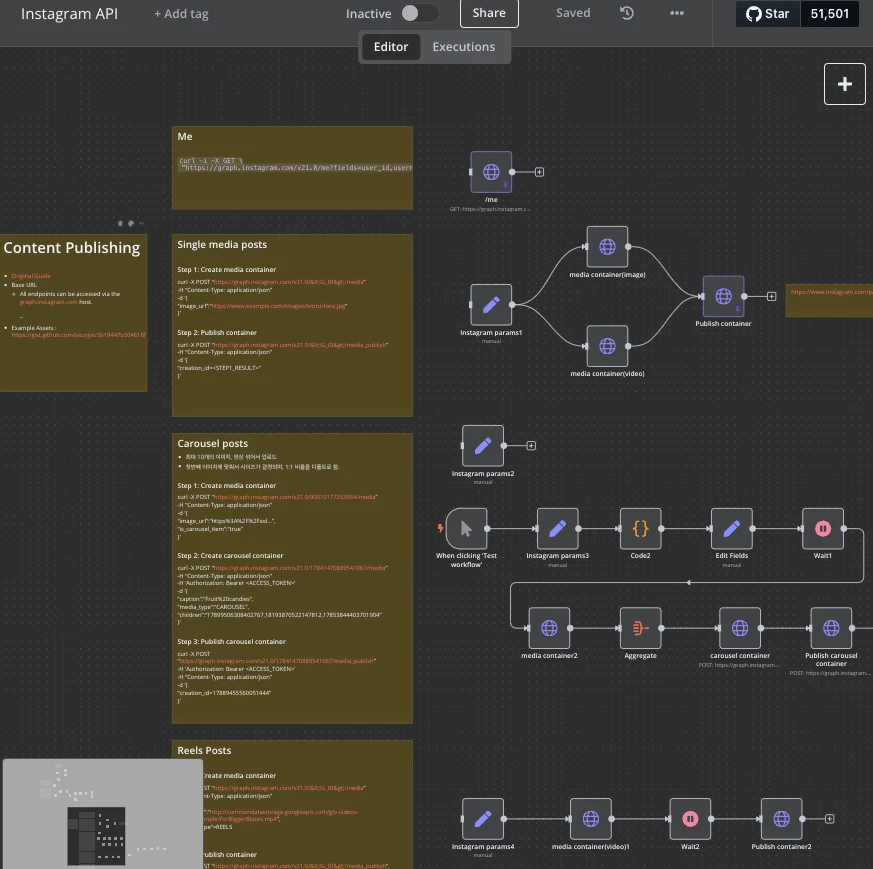Add a node after Publish container output
This screenshot has height=869, width=873.
772,296
